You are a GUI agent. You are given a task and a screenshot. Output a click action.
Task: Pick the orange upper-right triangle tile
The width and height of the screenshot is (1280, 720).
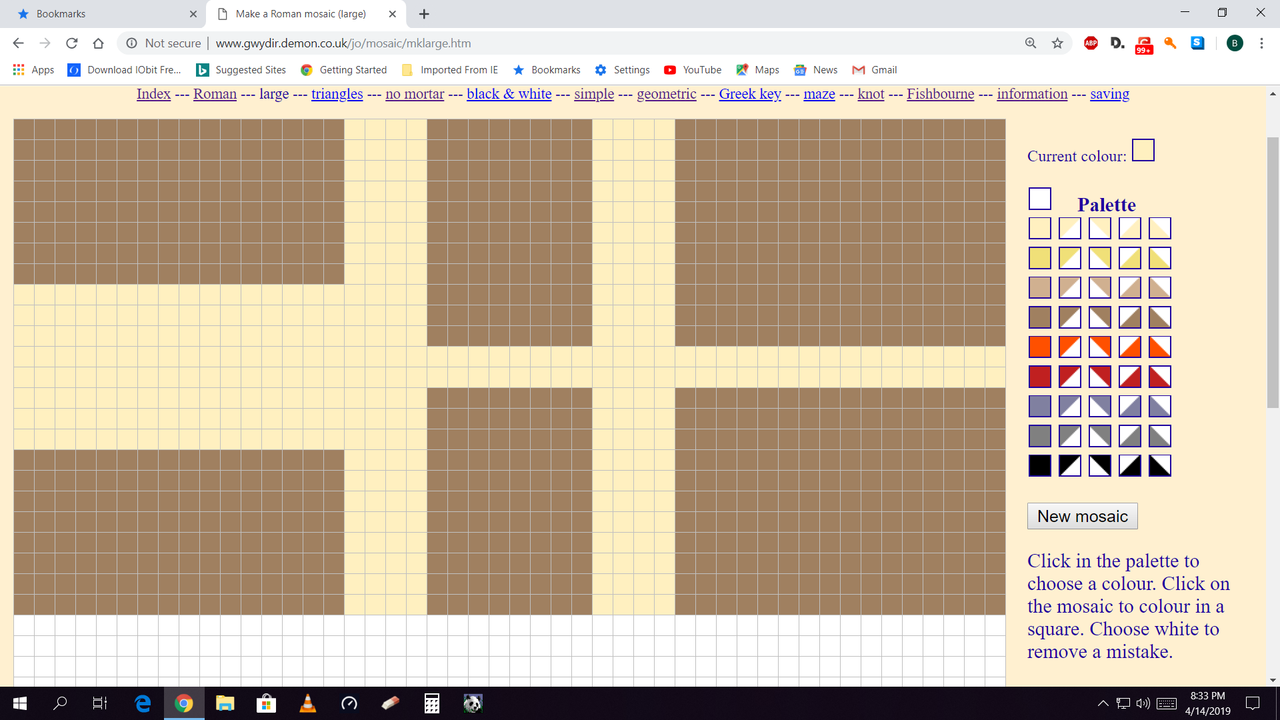1100,347
